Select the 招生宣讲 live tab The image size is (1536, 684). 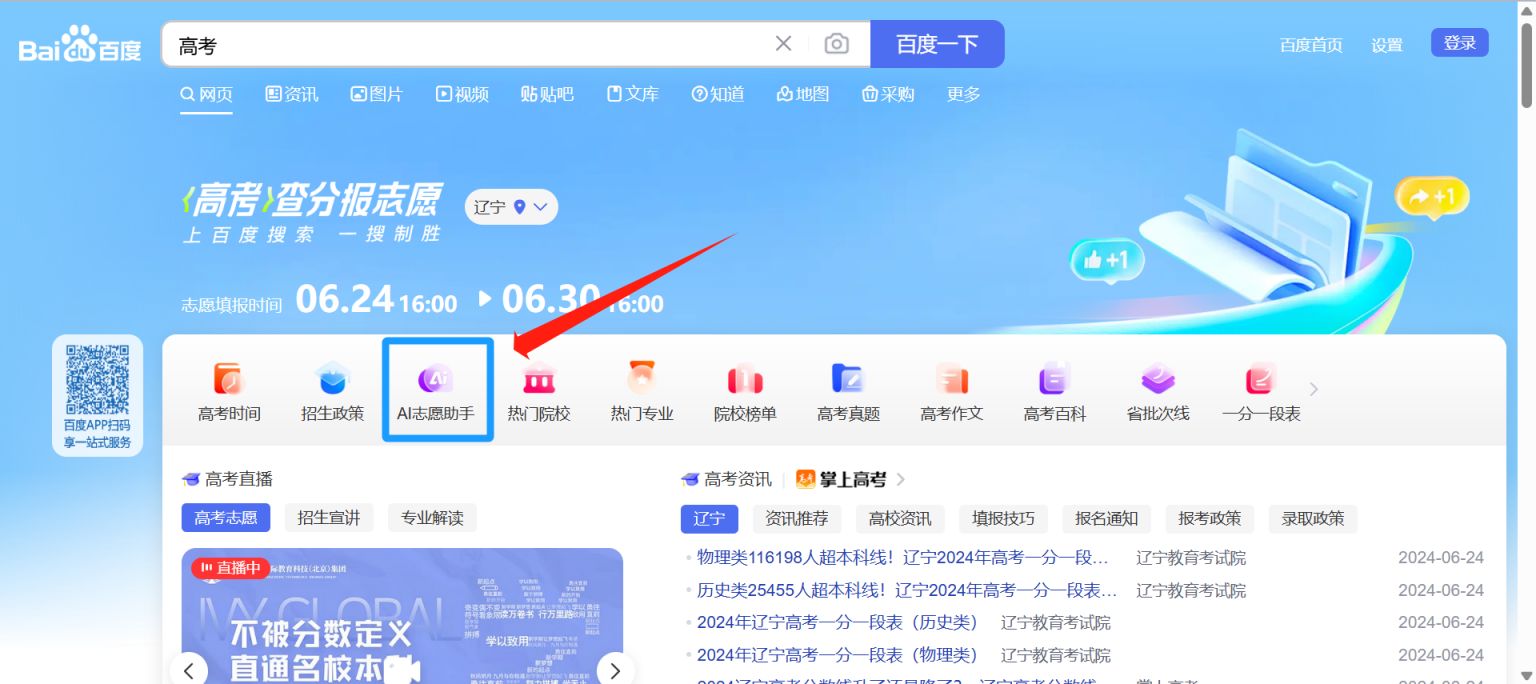point(329,518)
